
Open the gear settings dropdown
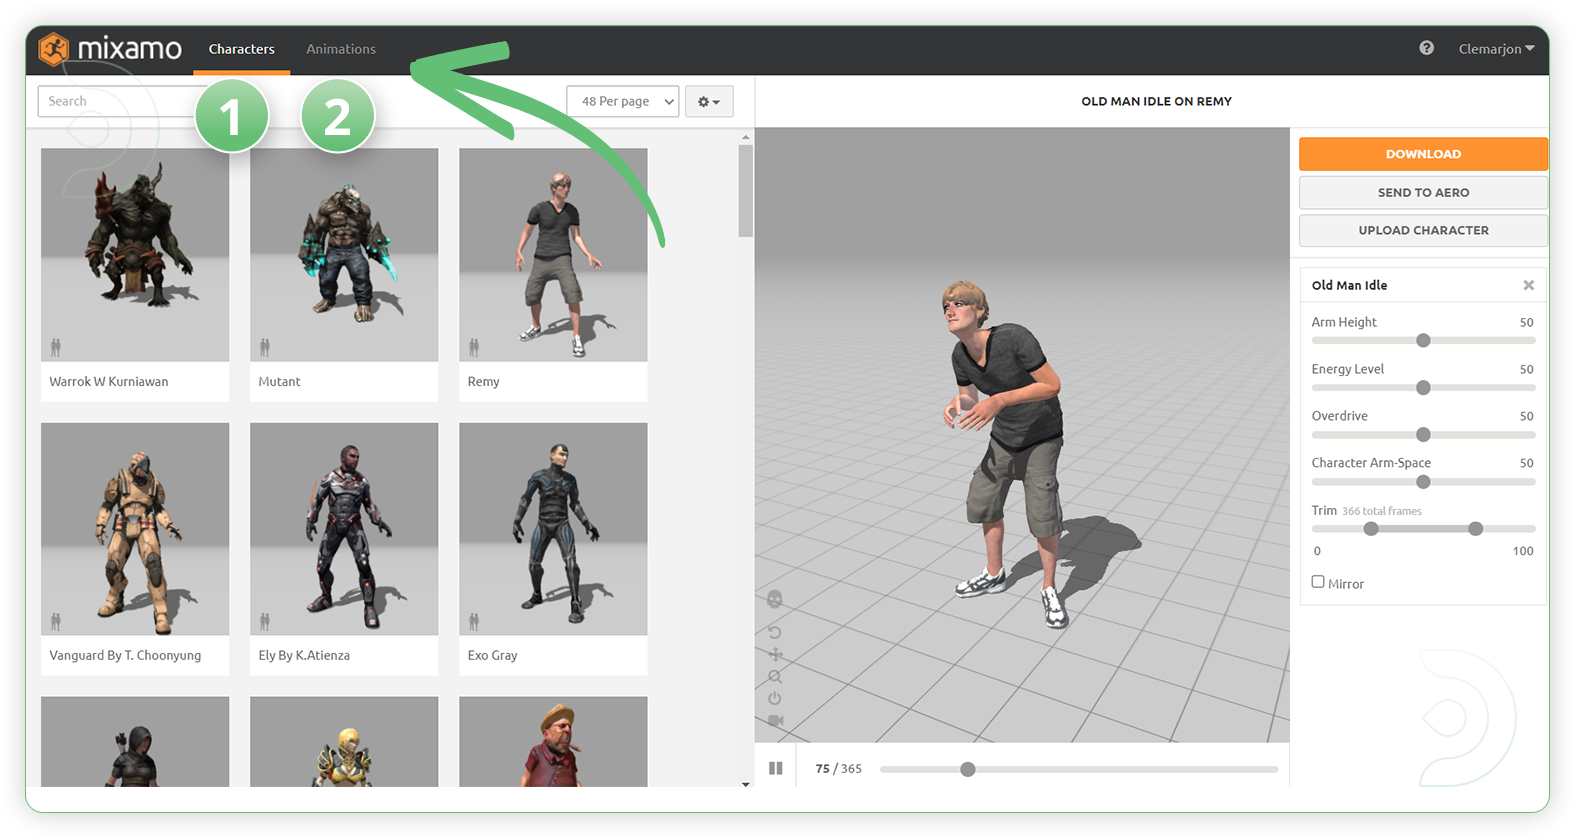[x=709, y=101]
